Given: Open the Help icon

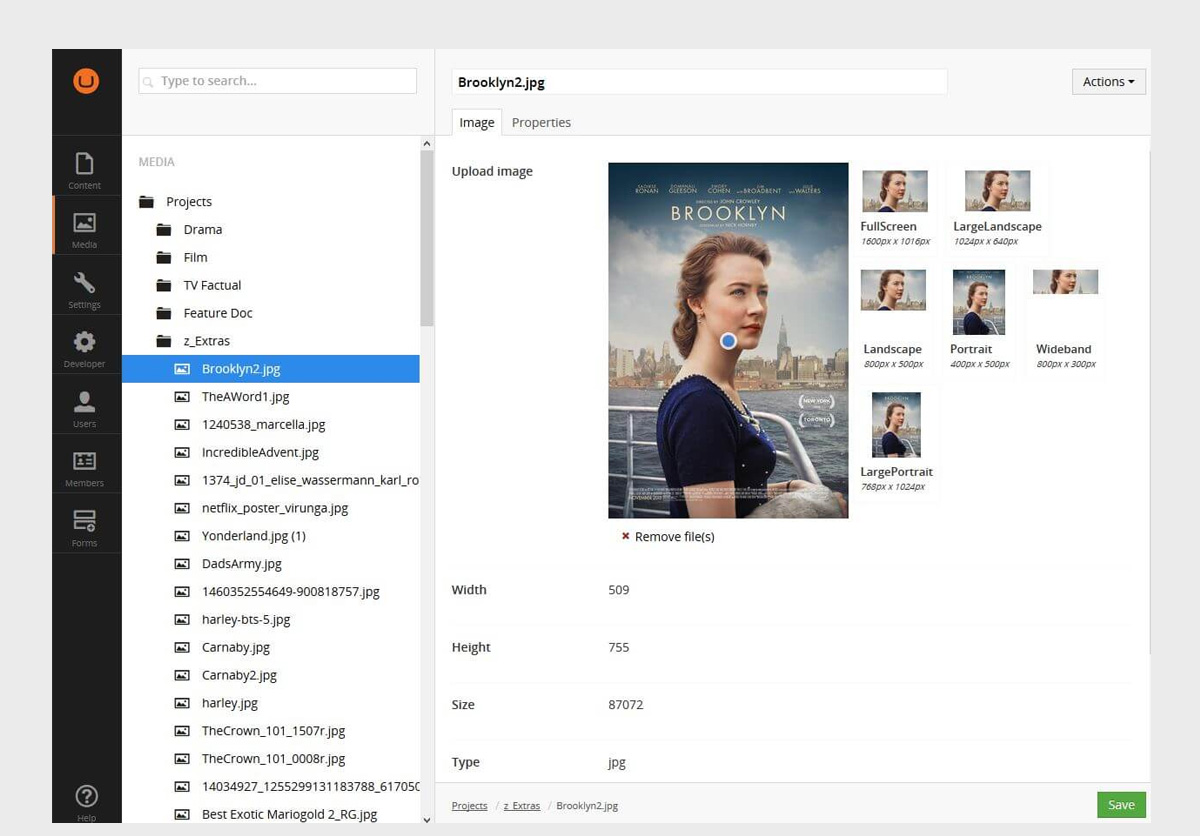Looking at the screenshot, I should click(86, 797).
